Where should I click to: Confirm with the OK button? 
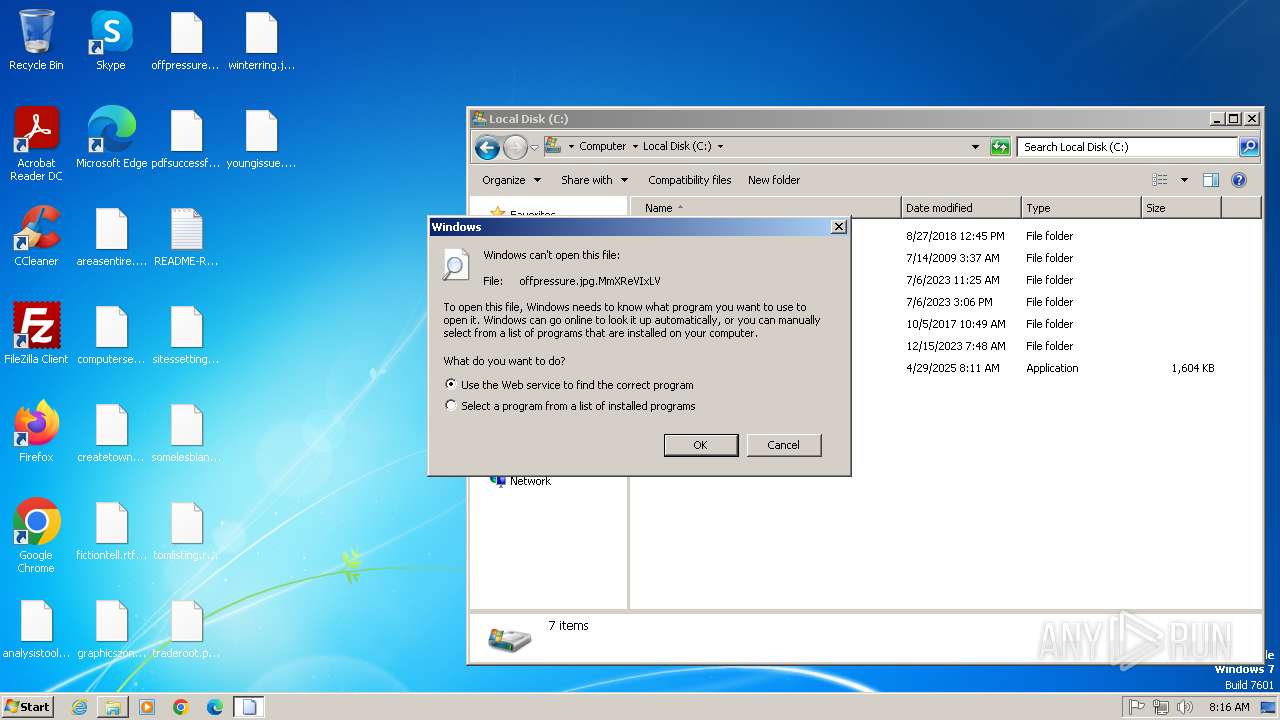(x=701, y=445)
